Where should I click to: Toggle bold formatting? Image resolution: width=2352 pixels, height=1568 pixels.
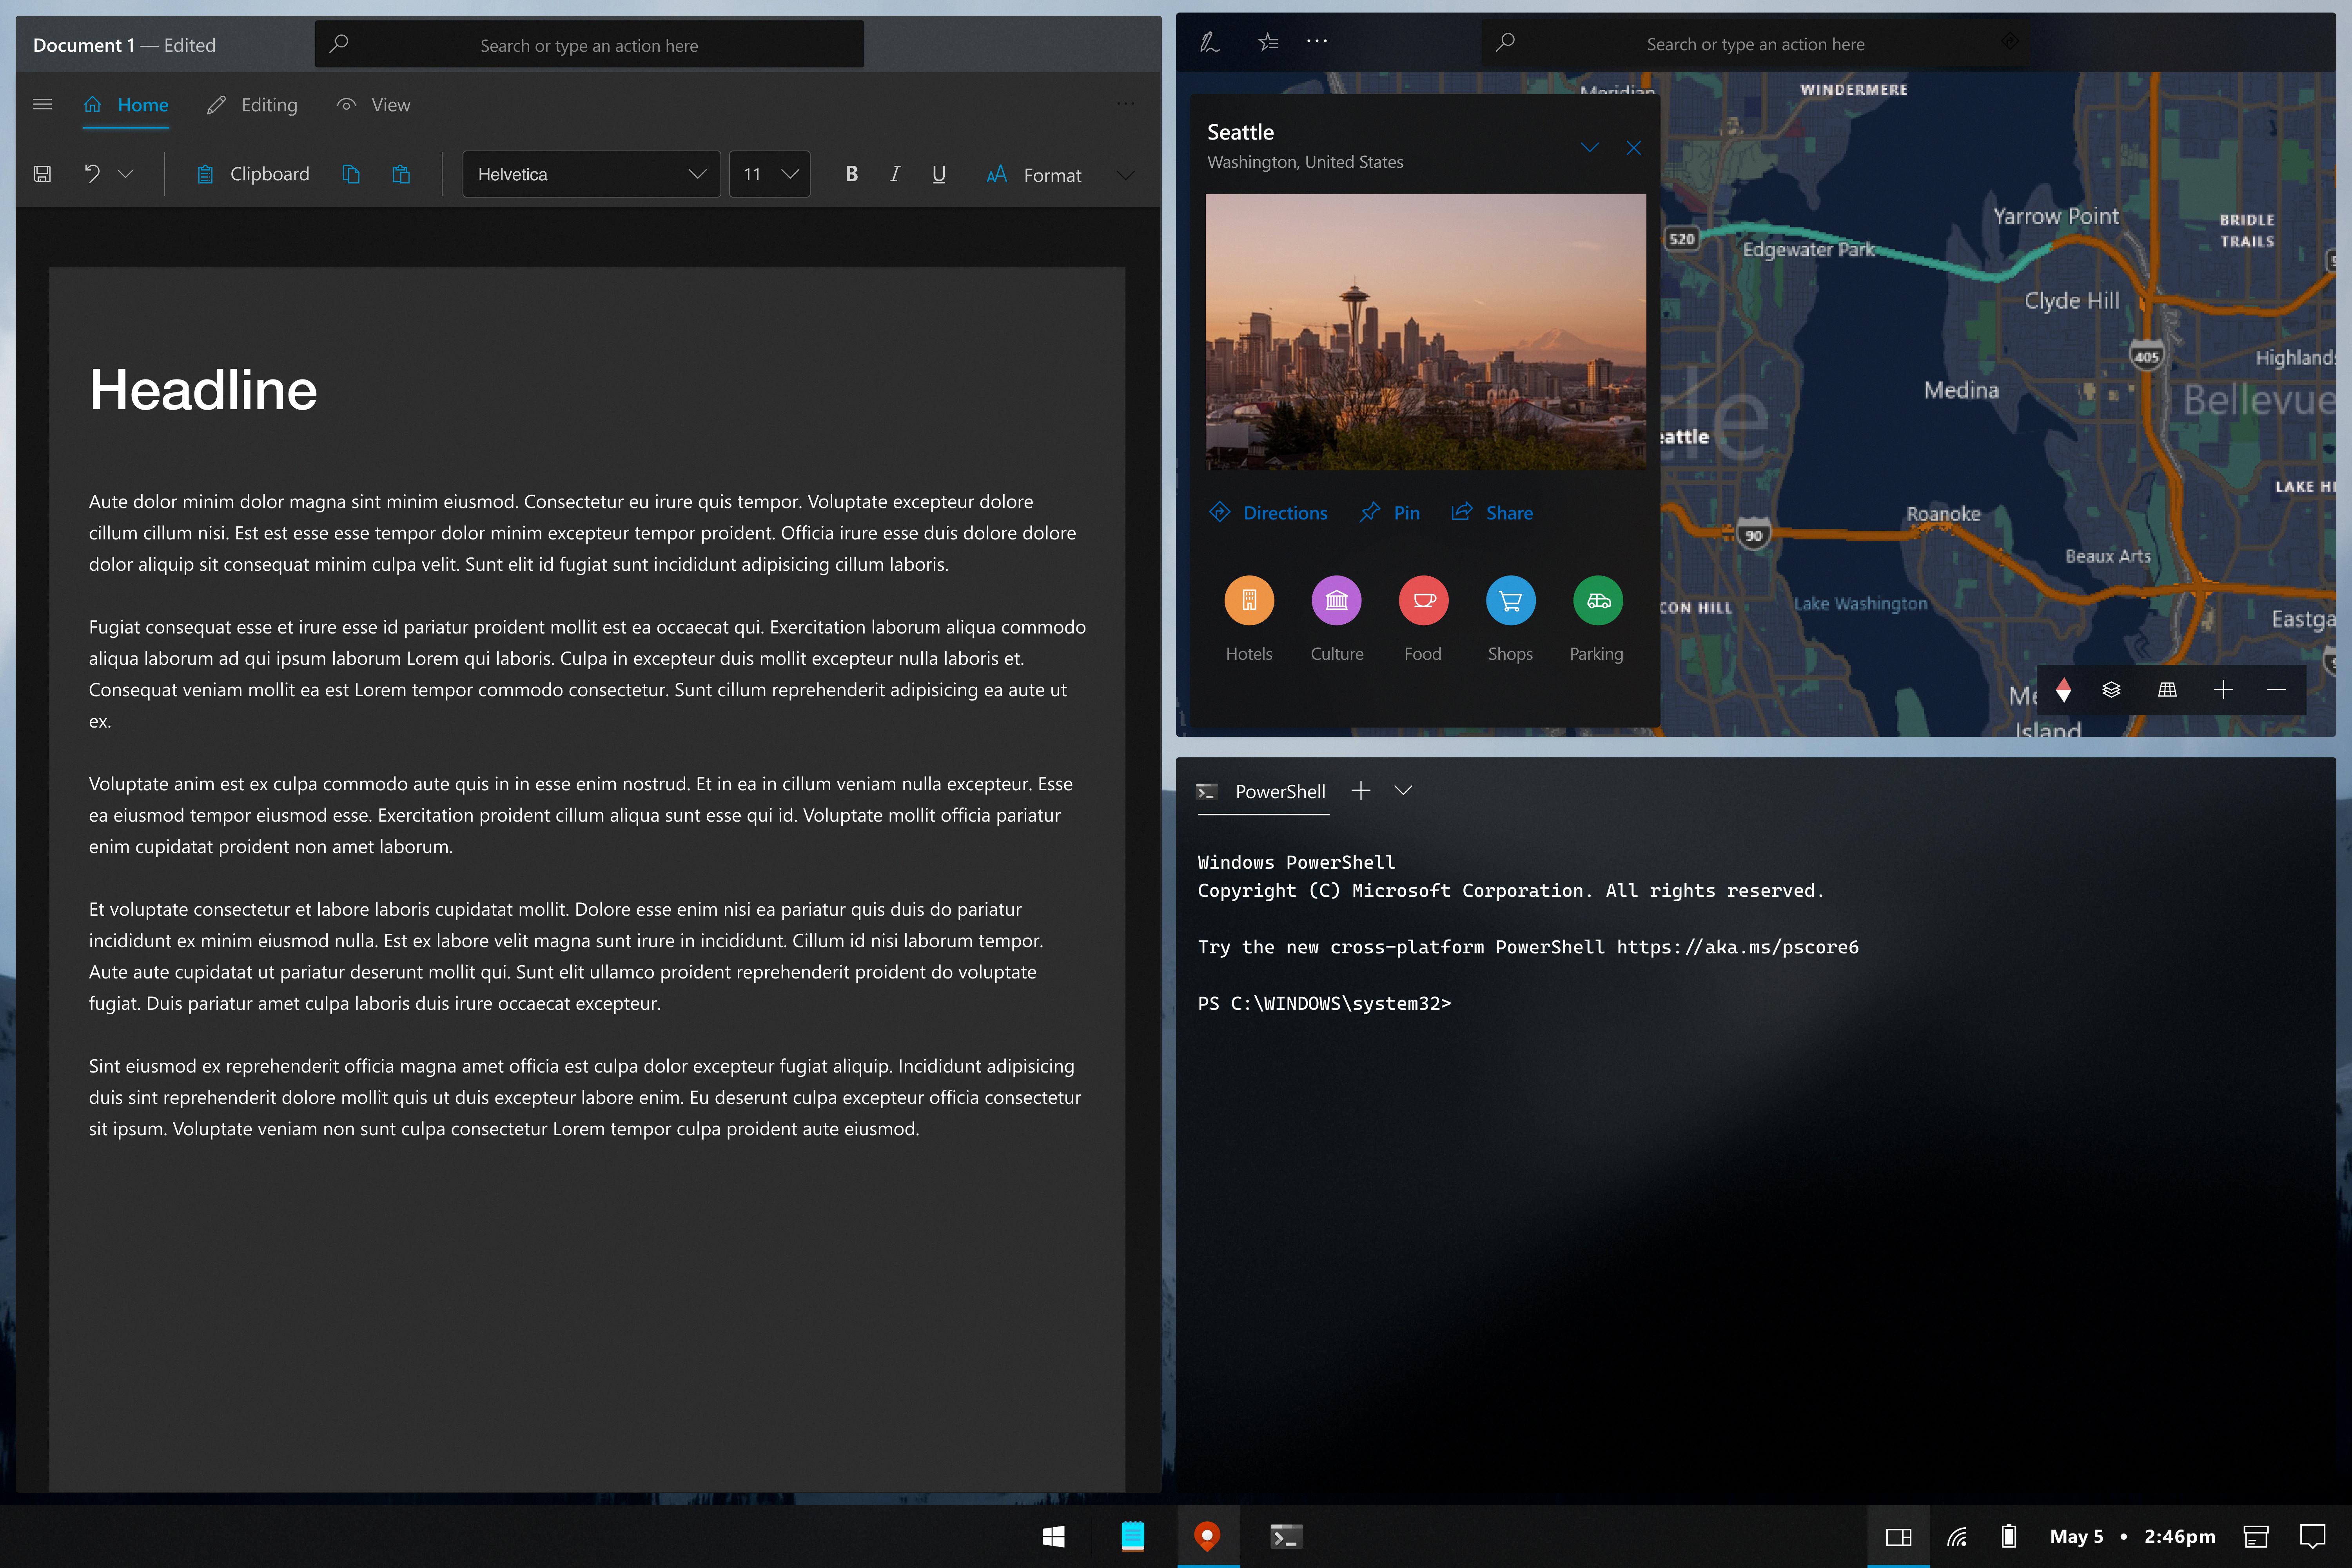pos(851,174)
